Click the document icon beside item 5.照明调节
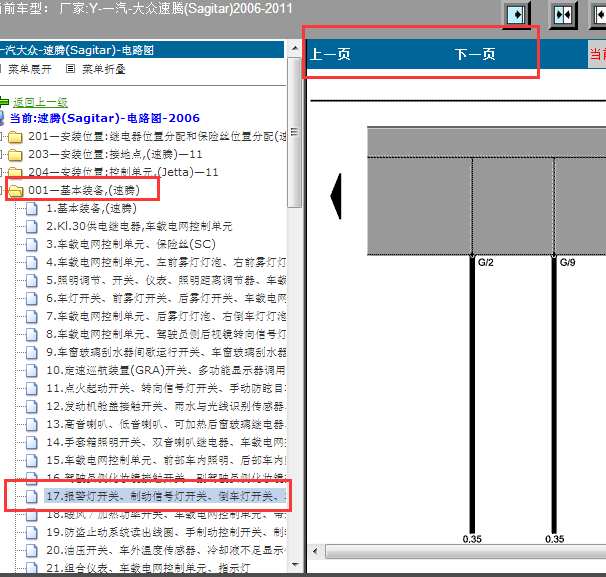Image resolution: width=606 pixels, height=577 pixels. click(32, 281)
